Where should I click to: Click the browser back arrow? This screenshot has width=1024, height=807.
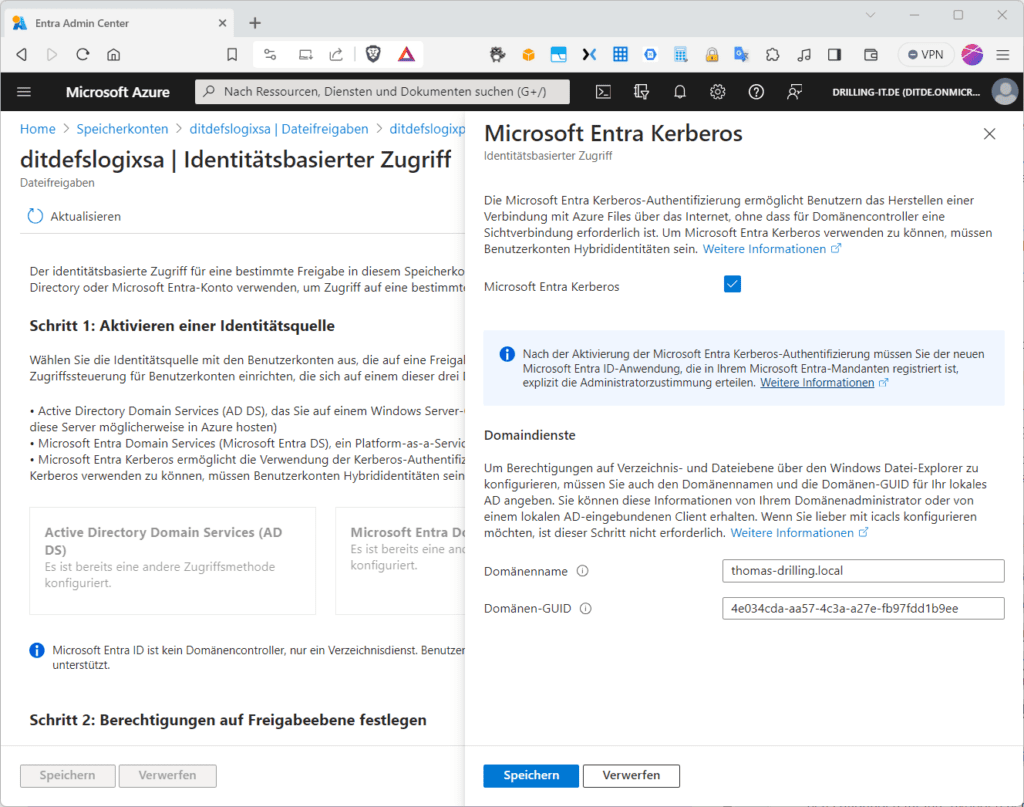[22, 55]
